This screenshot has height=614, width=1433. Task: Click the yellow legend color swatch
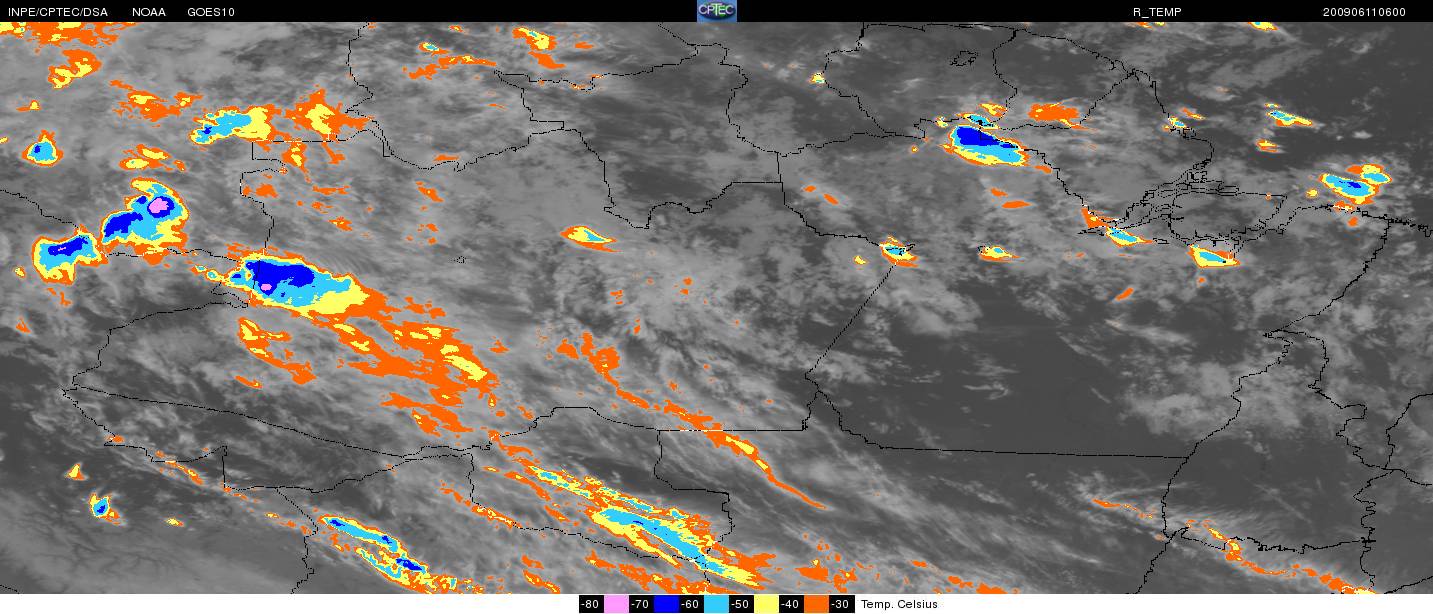point(766,604)
